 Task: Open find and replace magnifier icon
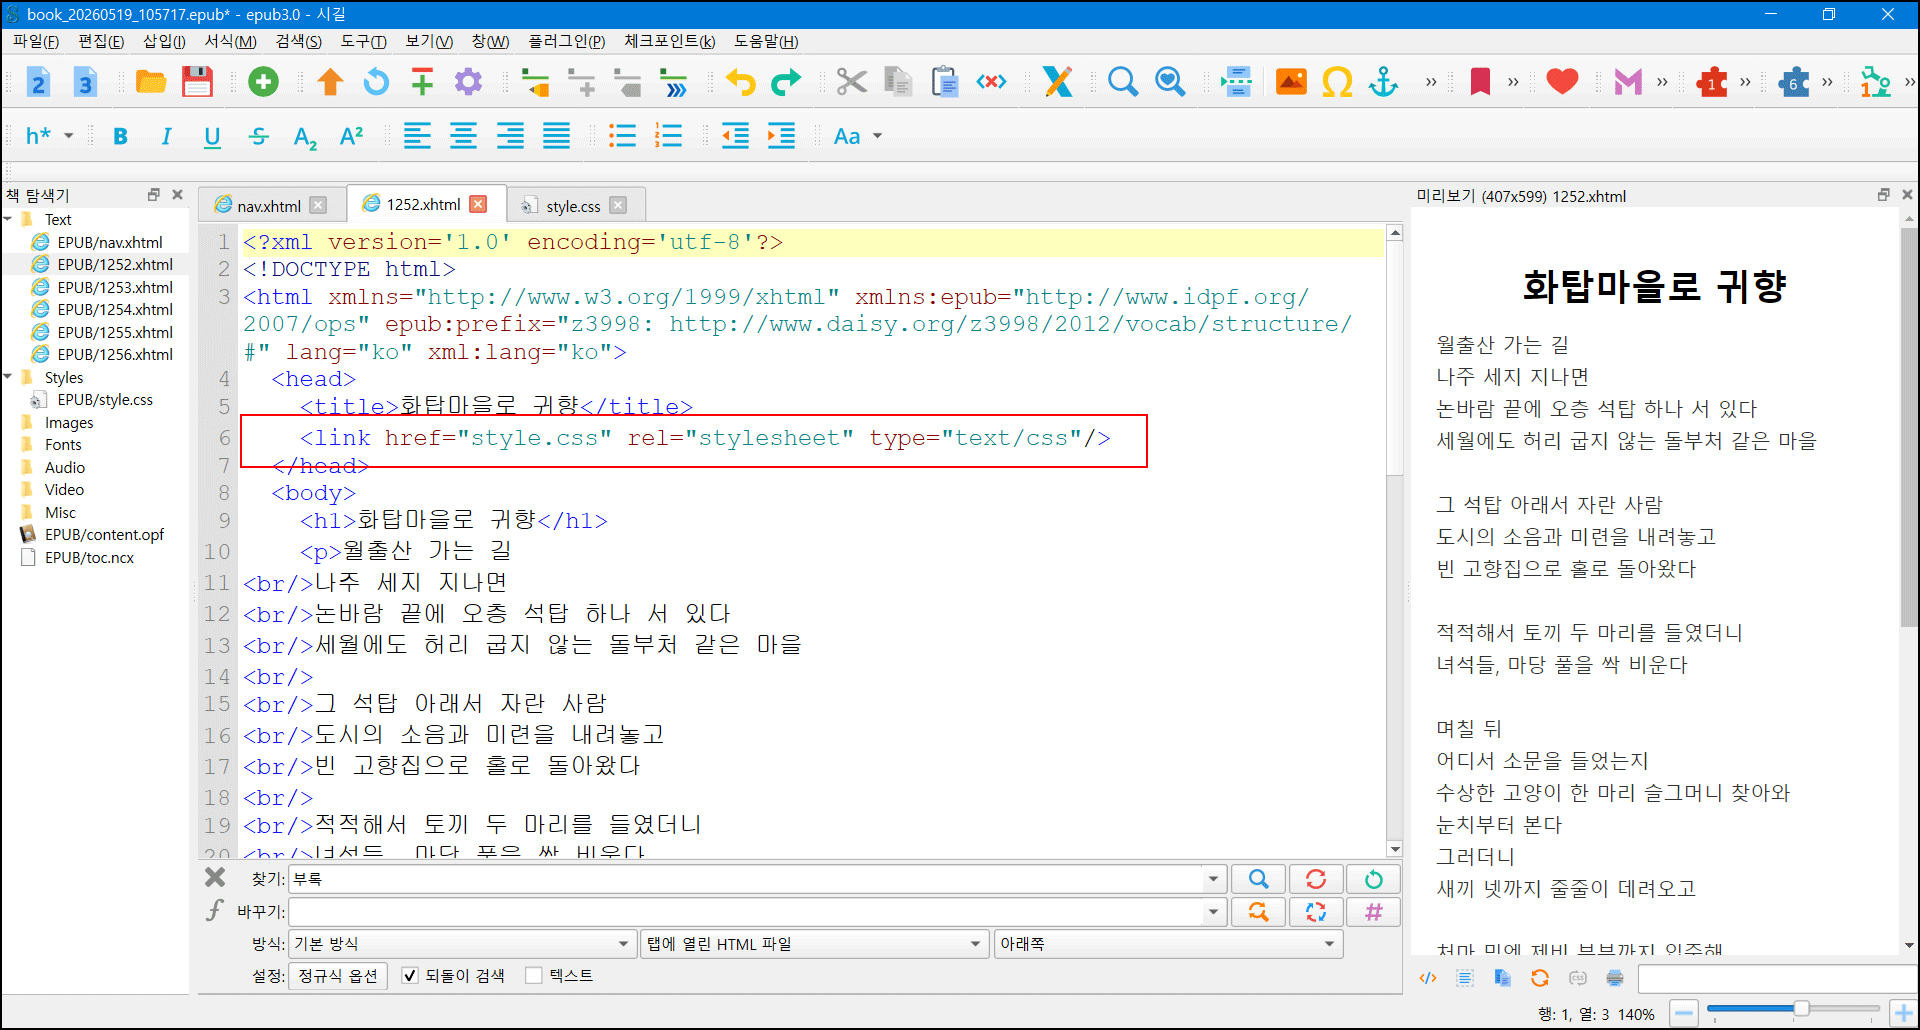1123,82
